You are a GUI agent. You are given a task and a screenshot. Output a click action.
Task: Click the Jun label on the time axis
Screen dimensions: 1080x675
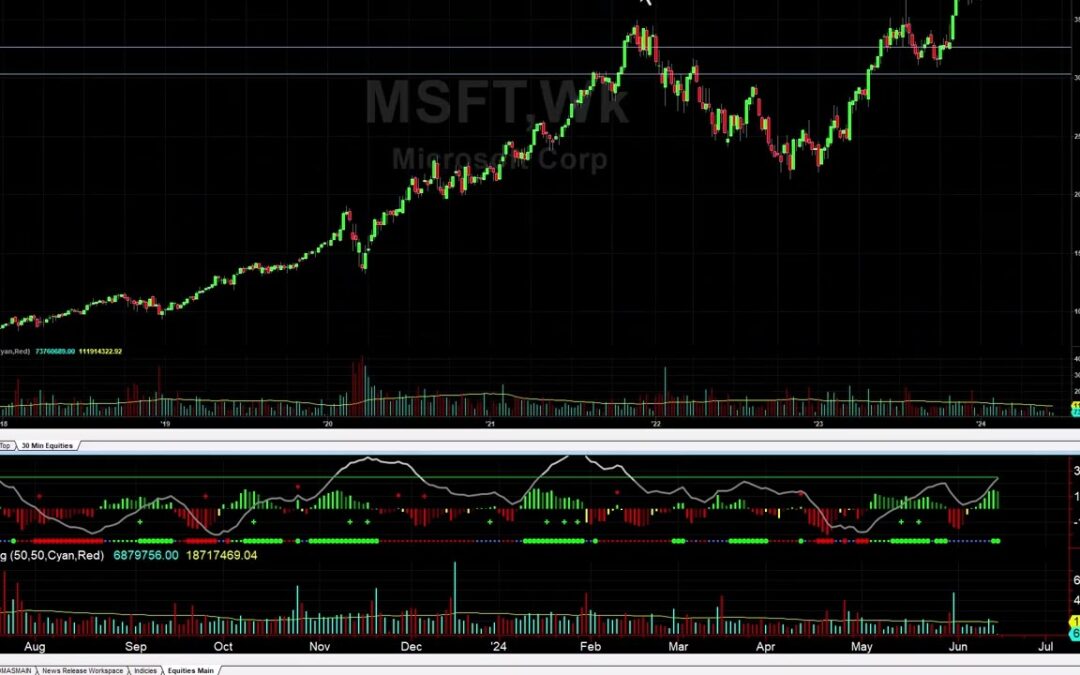958,647
